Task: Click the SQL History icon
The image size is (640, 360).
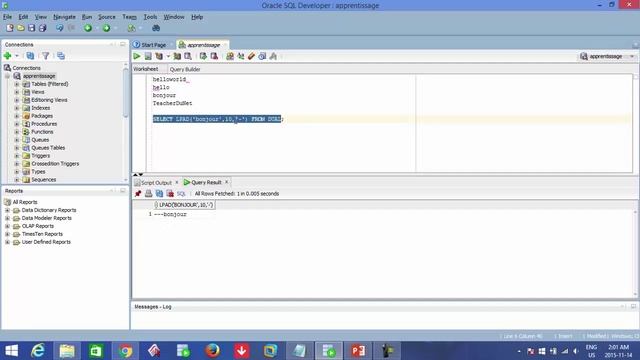Action: [262, 56]
